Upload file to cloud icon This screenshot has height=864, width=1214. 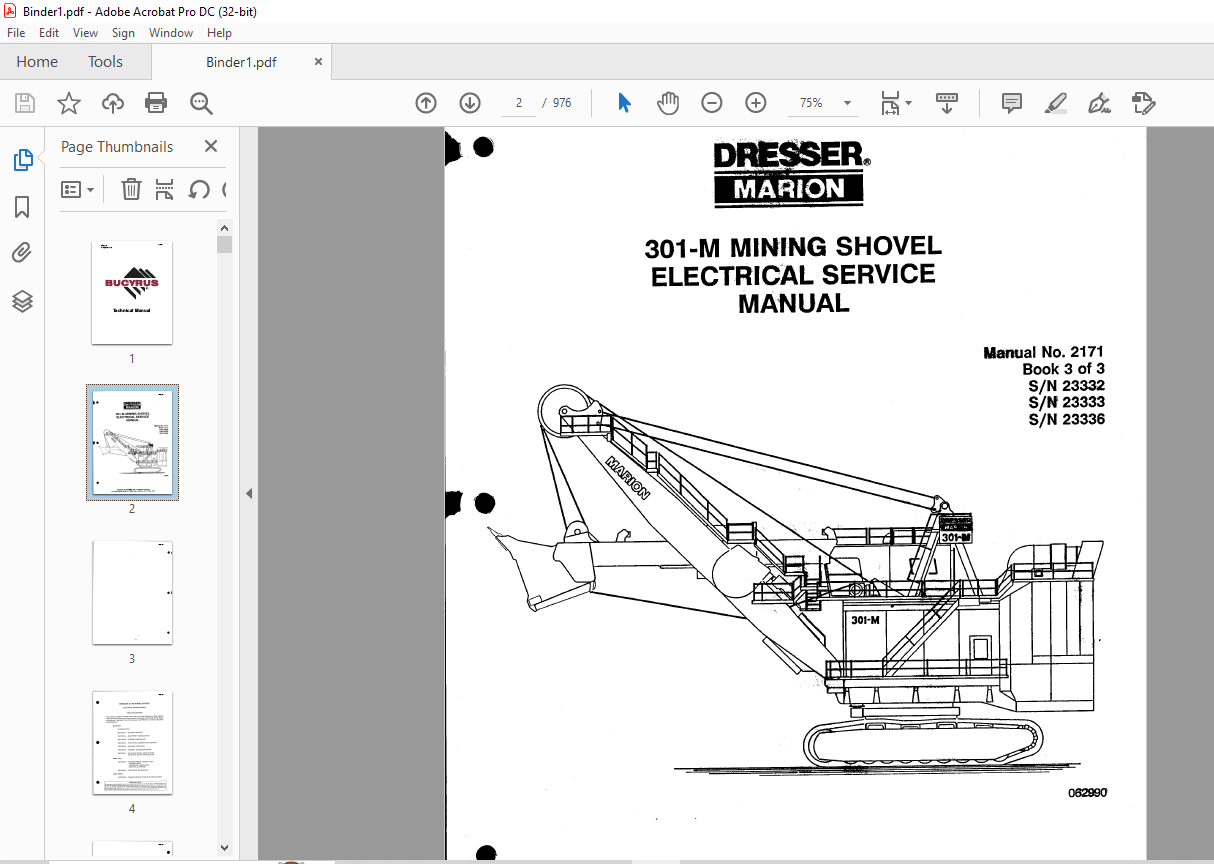(x=113, y=103)
